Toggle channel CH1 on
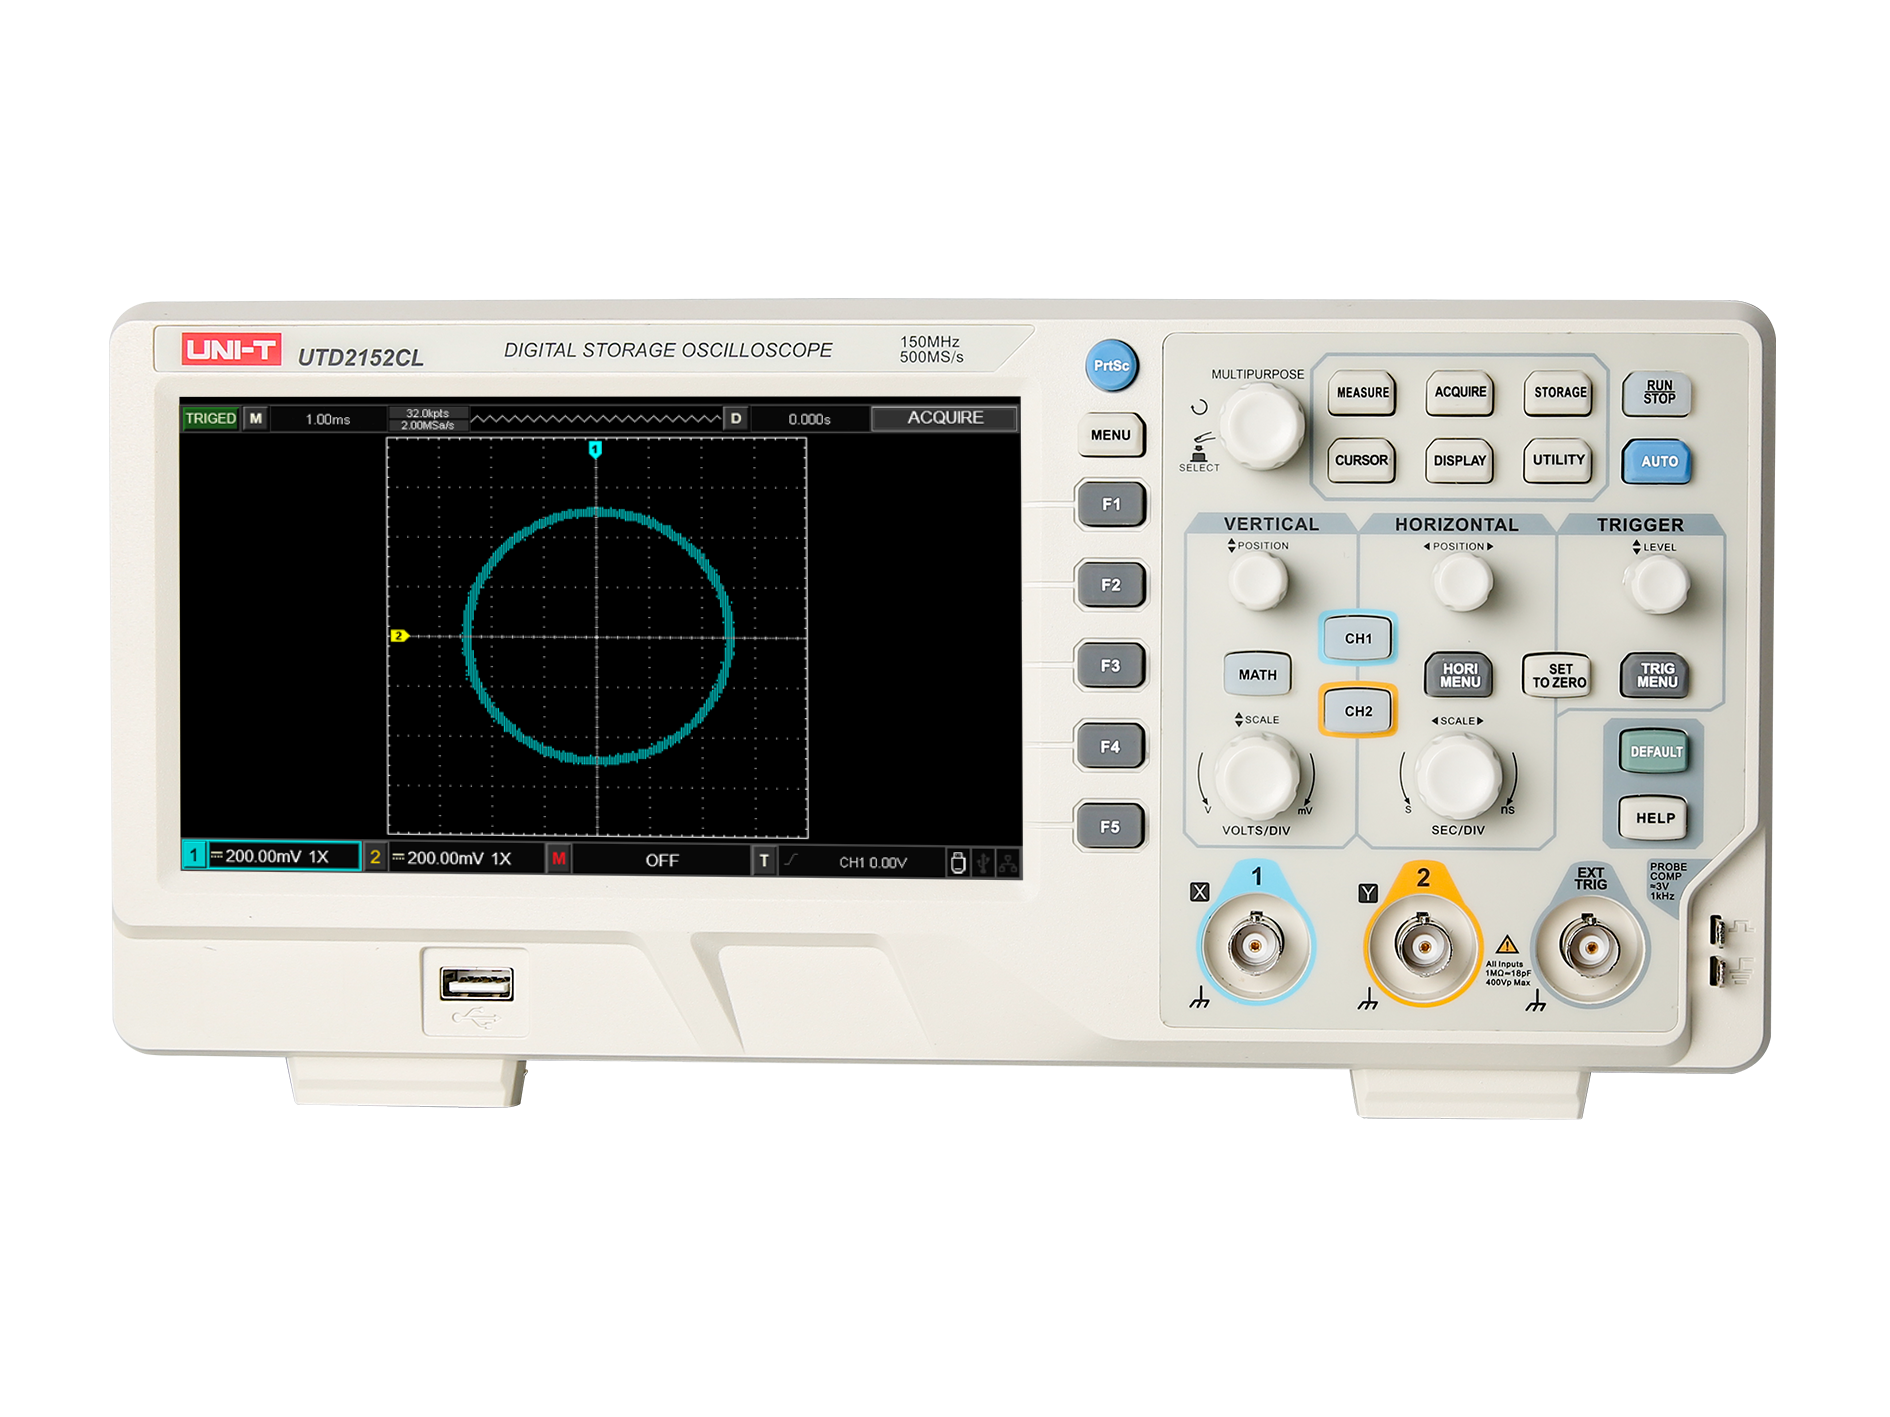 coord(1357,639)
